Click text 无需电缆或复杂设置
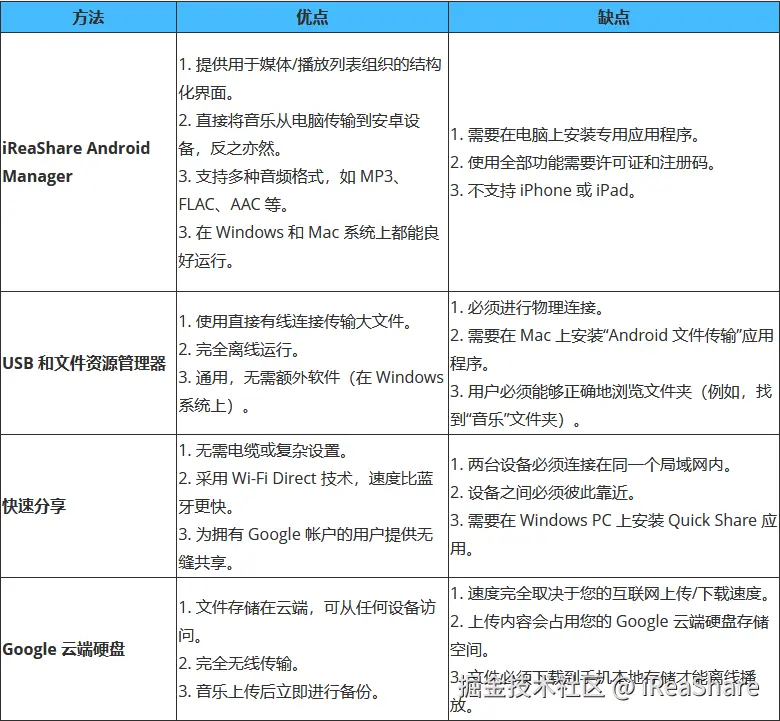The height and width of the screenshot is (721, 780). (x=264, y=451)
